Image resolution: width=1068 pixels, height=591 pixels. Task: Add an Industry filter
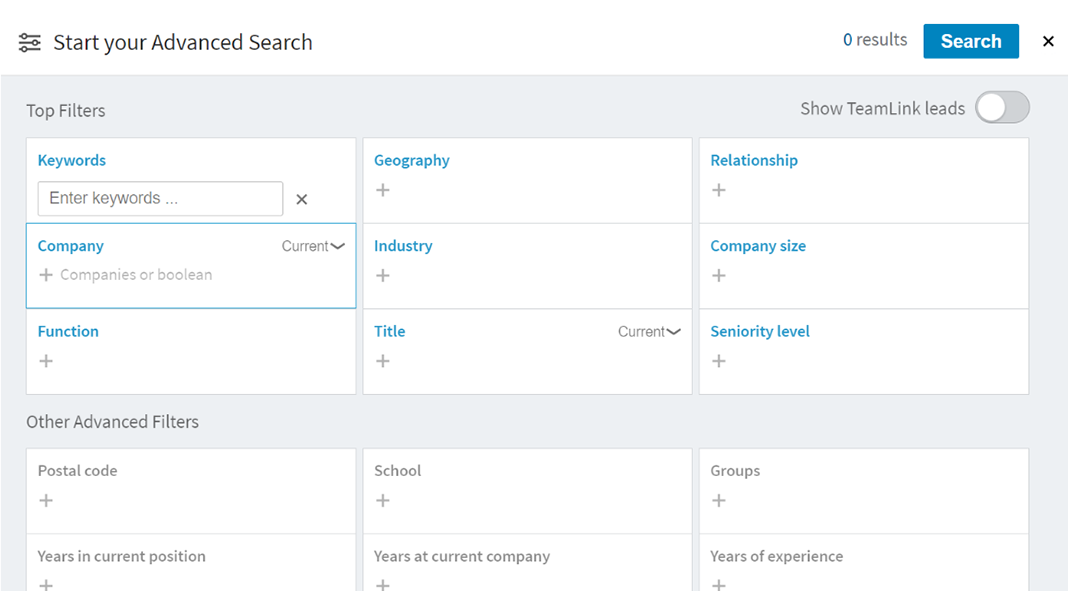(382, 275)
